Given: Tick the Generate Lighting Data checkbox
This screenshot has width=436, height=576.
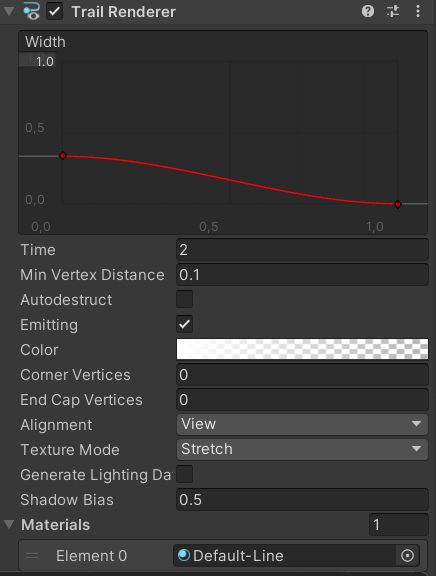Looking at the screenshot, I should pyautogui.click(x=184, y=474).
